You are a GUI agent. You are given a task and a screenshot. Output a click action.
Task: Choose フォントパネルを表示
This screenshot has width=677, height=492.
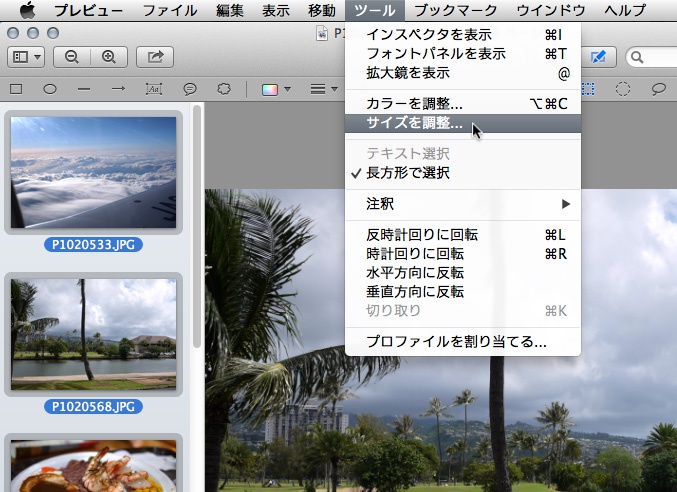pos(463,54)
